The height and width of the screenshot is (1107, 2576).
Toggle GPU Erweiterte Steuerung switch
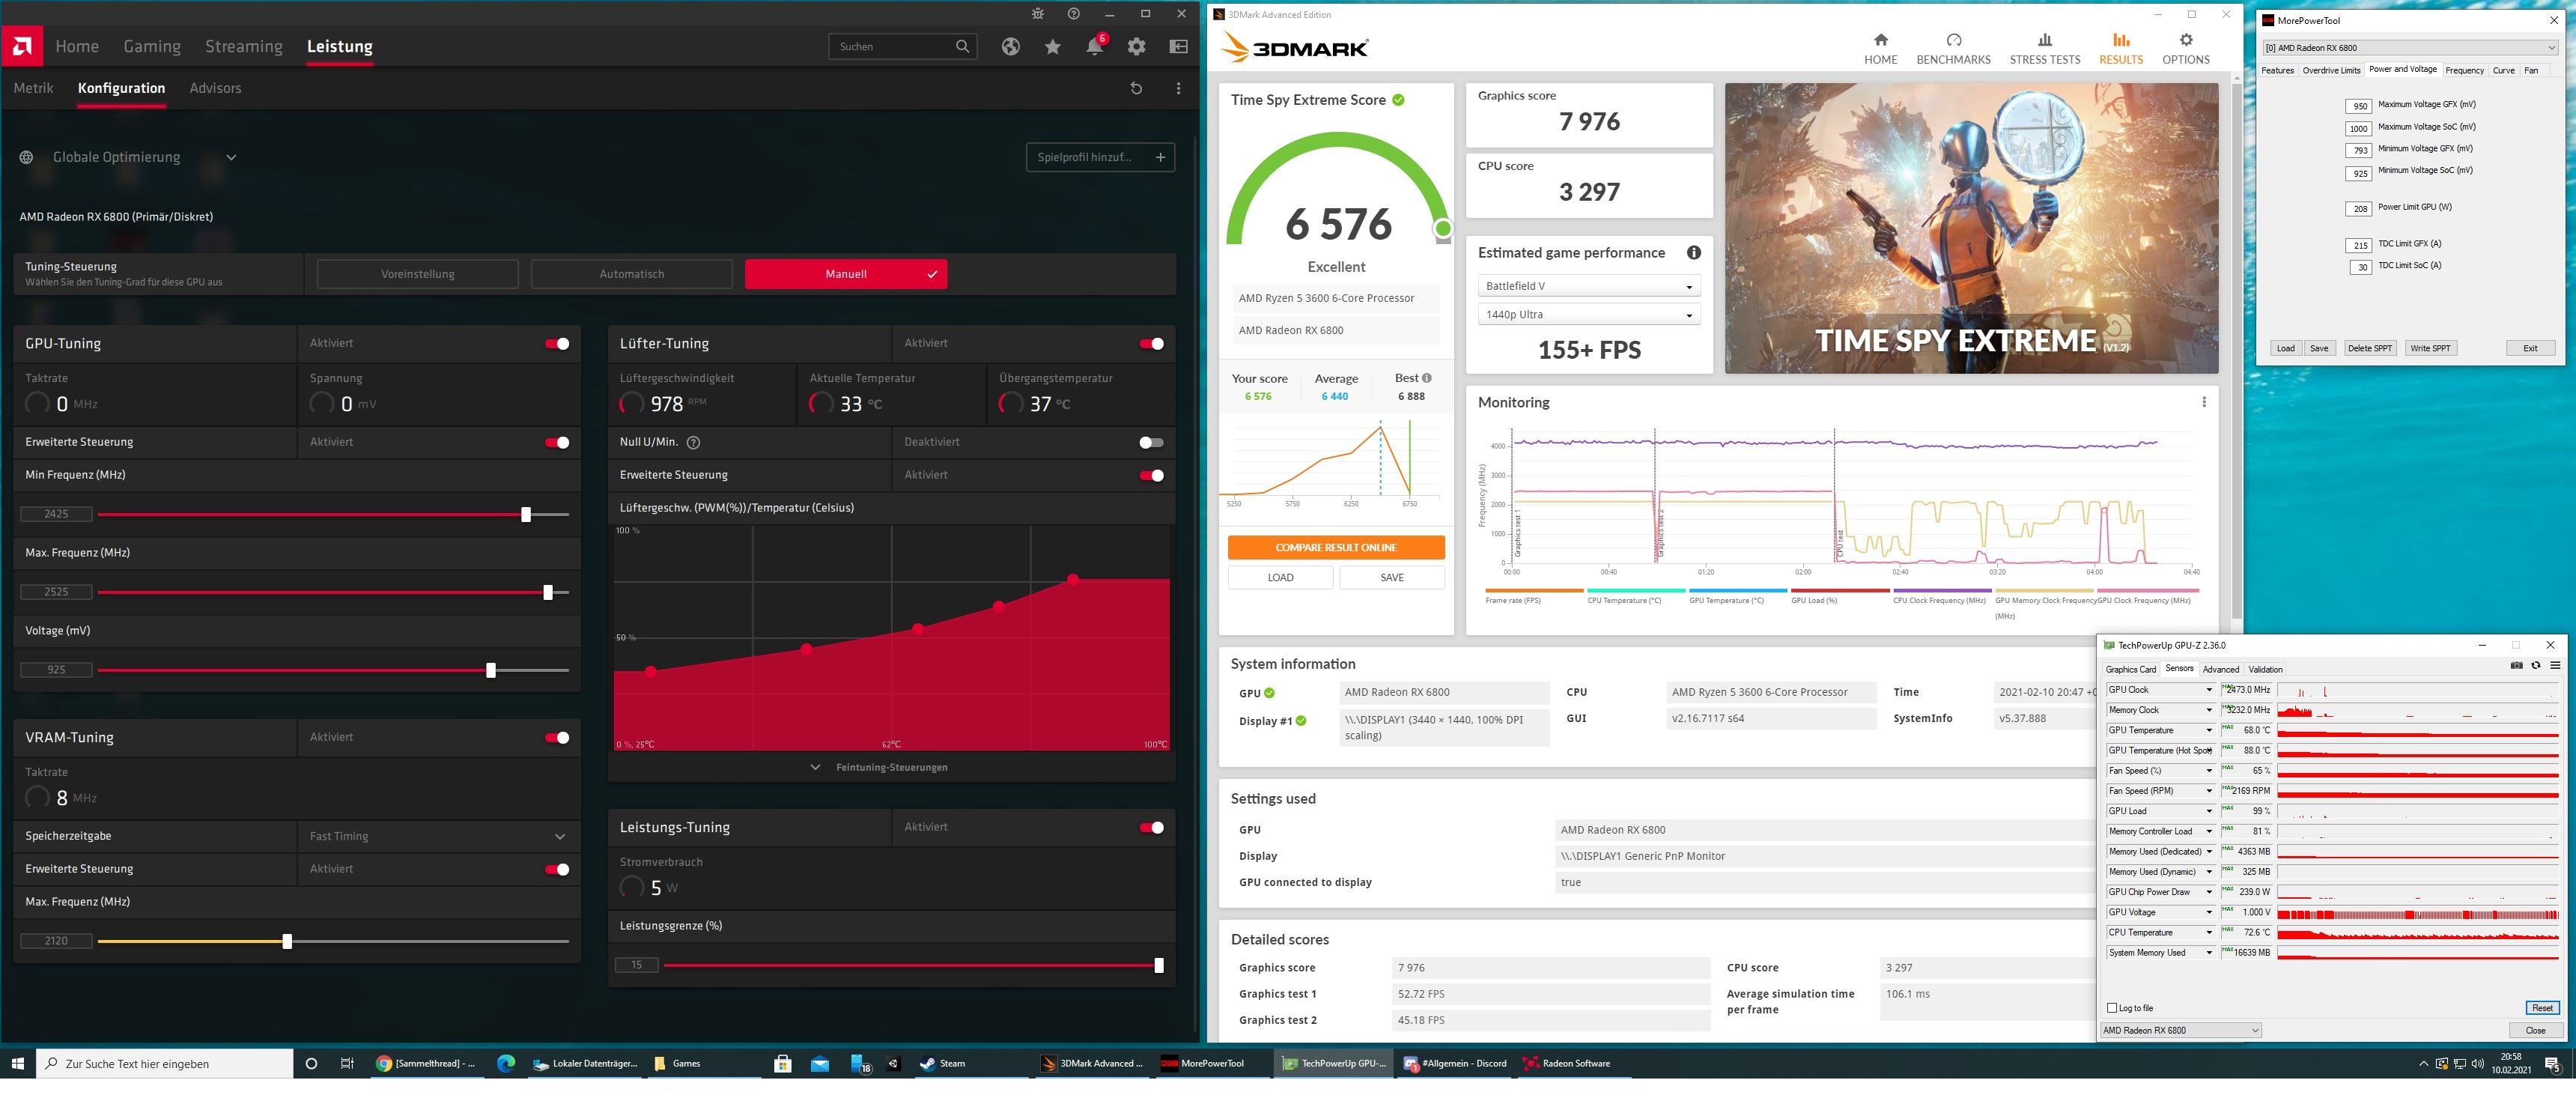[557, 442]
